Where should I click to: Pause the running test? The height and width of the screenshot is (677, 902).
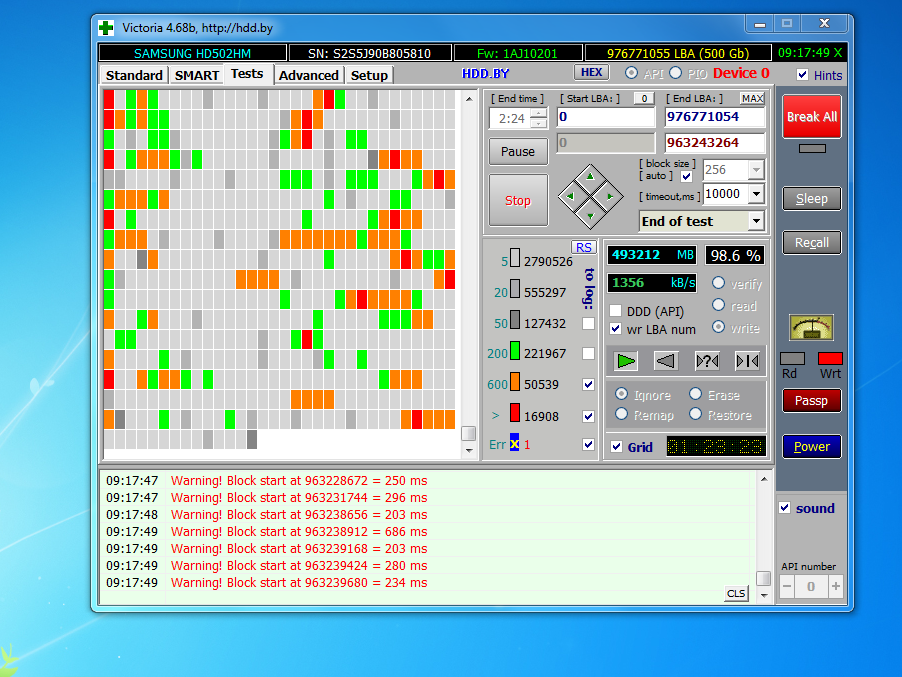click(518, 152)
